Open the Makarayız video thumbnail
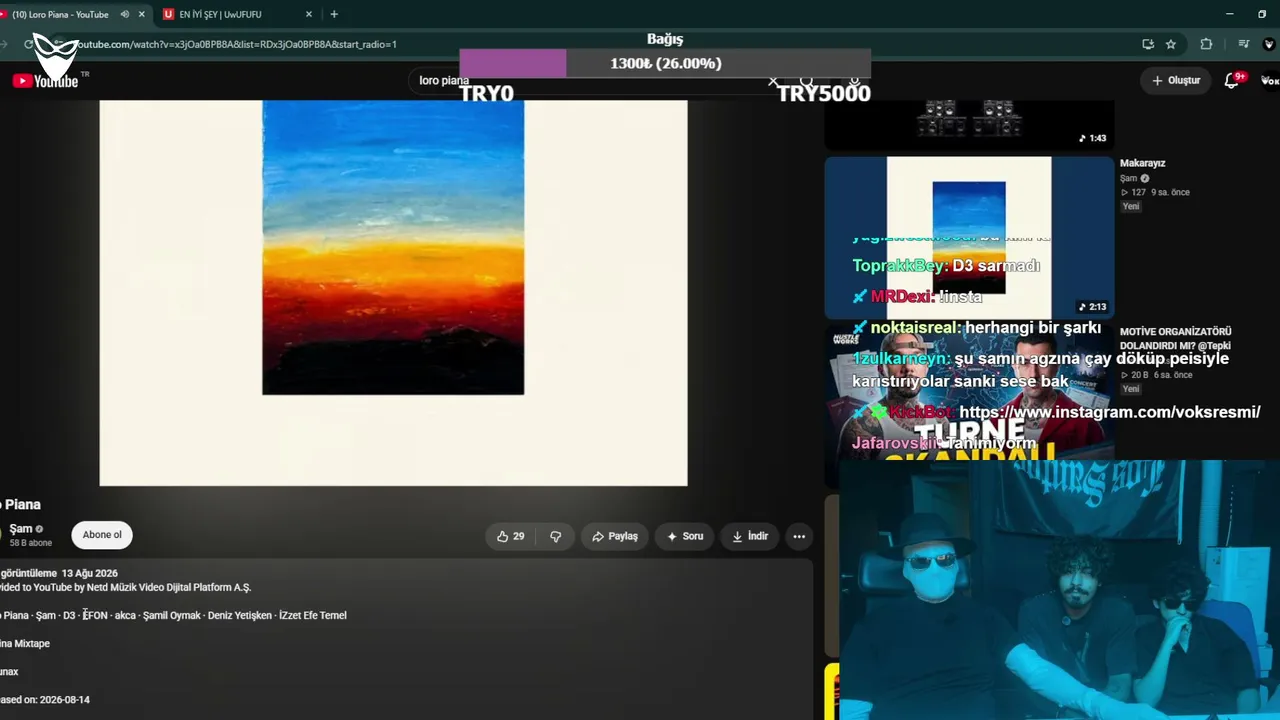1280x720 pixels. (969, 237)
